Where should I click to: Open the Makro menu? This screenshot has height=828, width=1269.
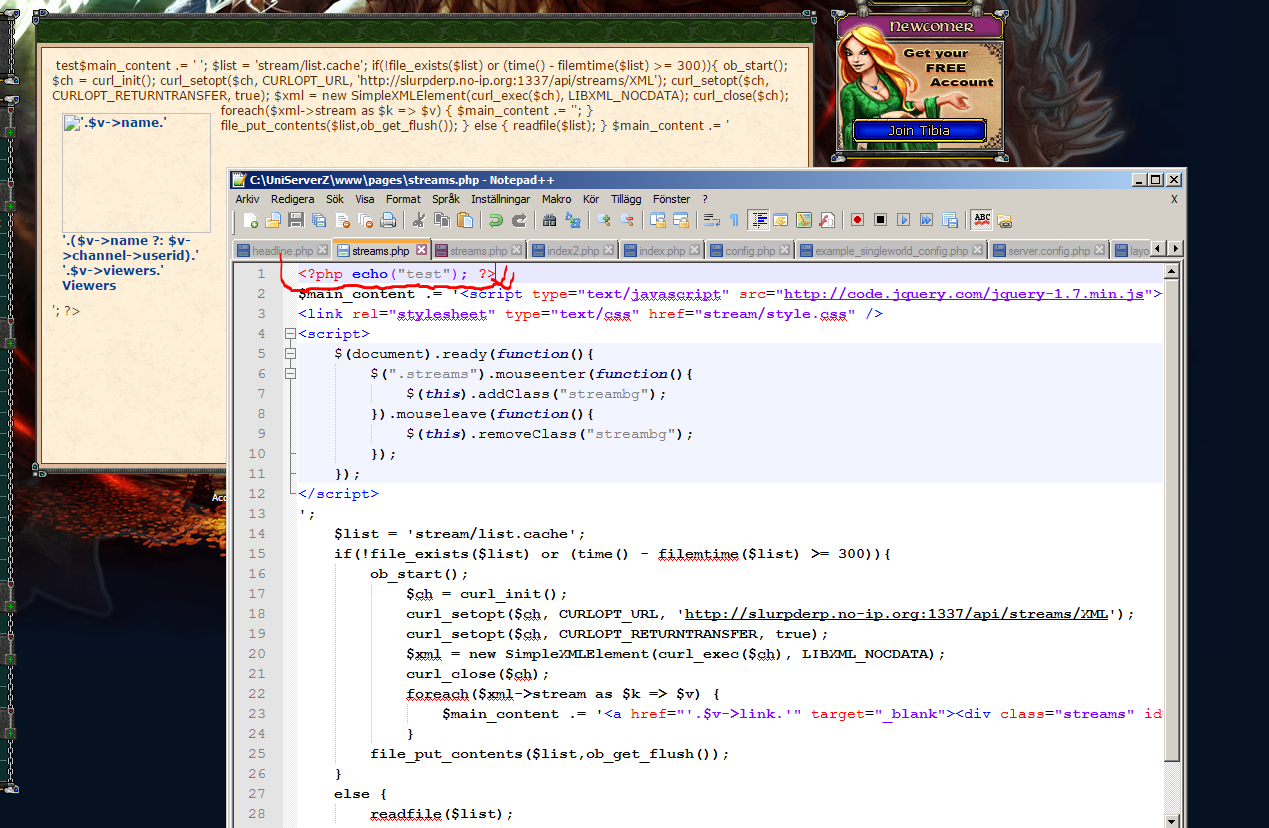click(557, 199)
